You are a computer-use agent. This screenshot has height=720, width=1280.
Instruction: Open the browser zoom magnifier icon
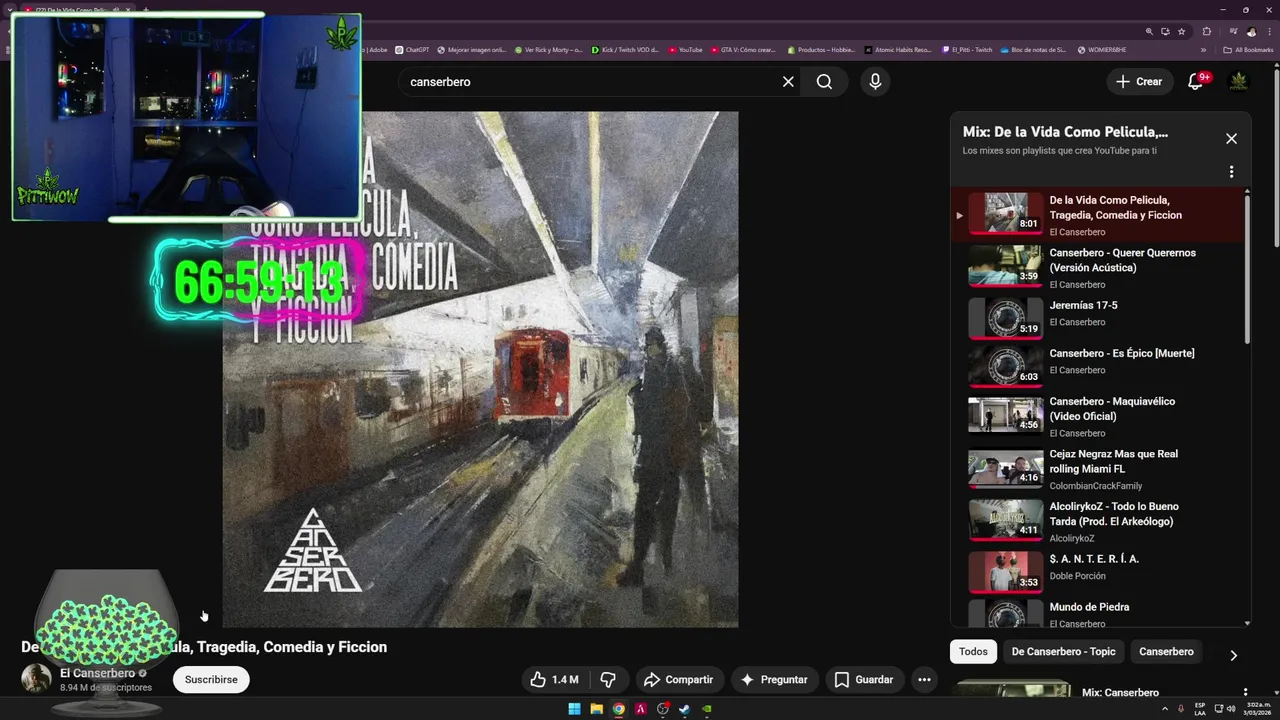coord(1149,32)
